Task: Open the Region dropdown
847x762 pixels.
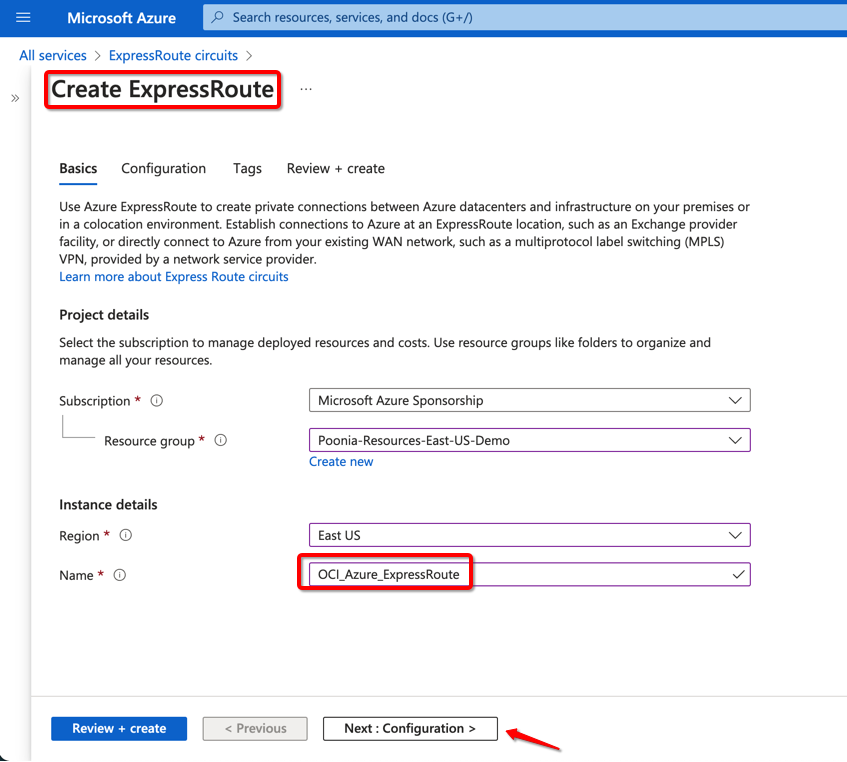Action: click(x=529, y=536)
